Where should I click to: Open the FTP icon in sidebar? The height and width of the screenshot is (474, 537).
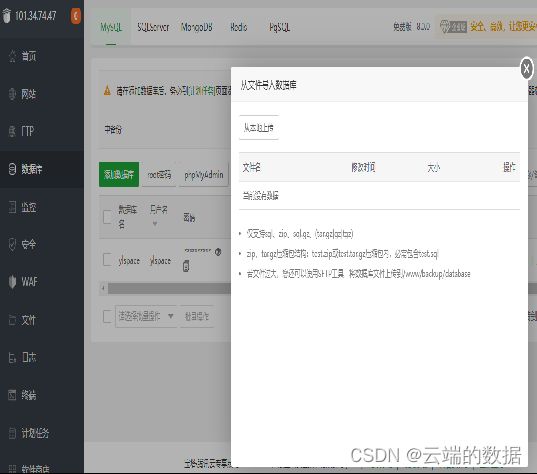12,132
